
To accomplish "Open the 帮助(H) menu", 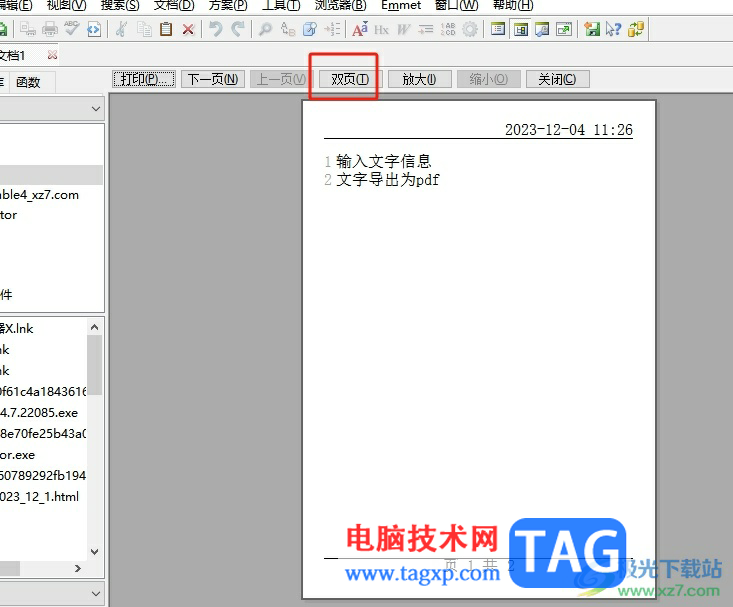I will click(x=513, y=5).
